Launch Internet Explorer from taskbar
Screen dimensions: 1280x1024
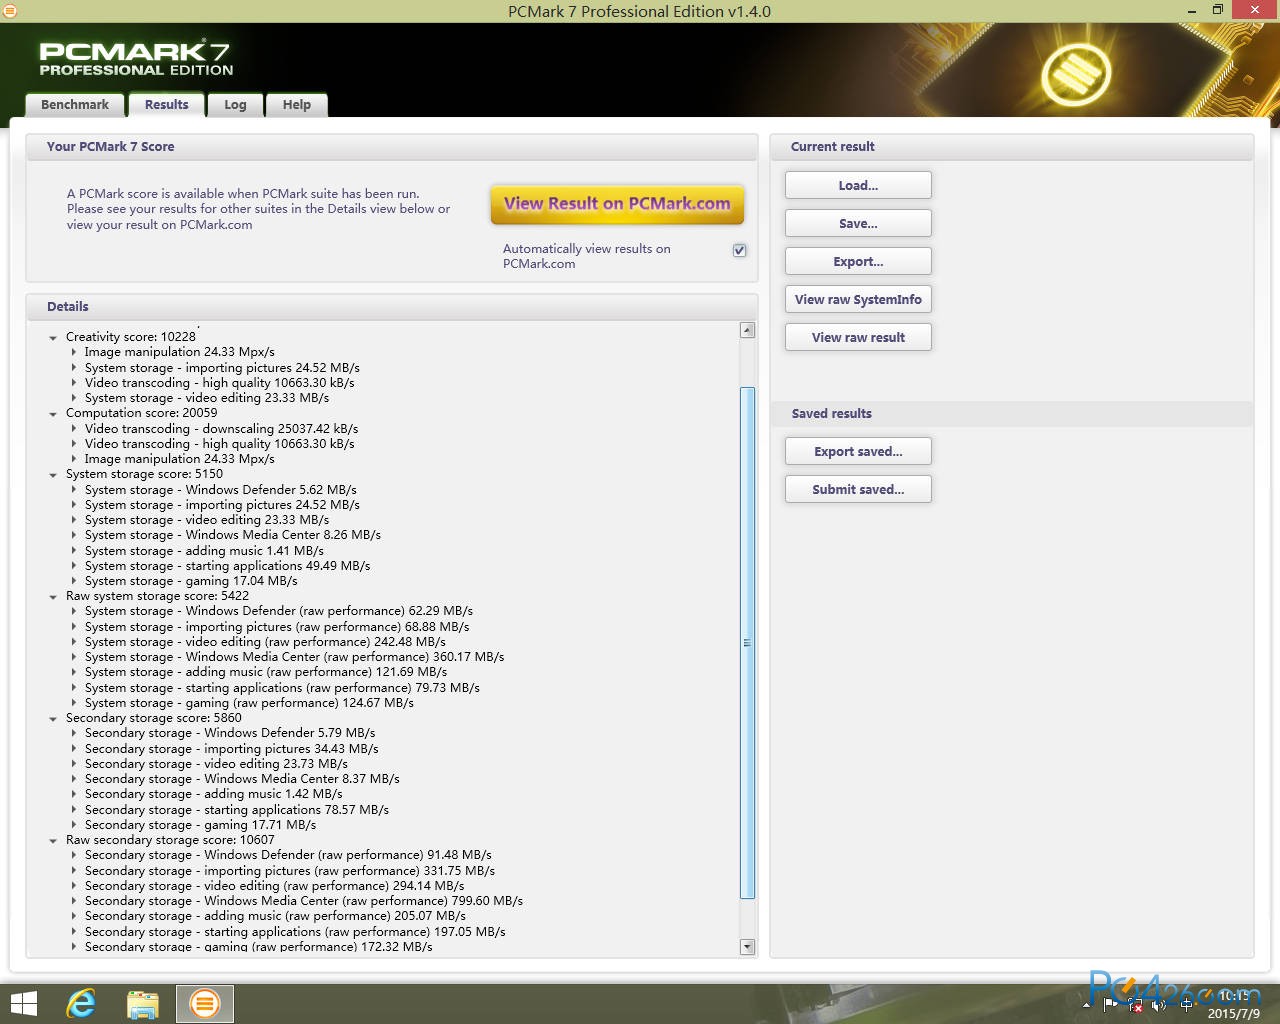(81, 1003)
